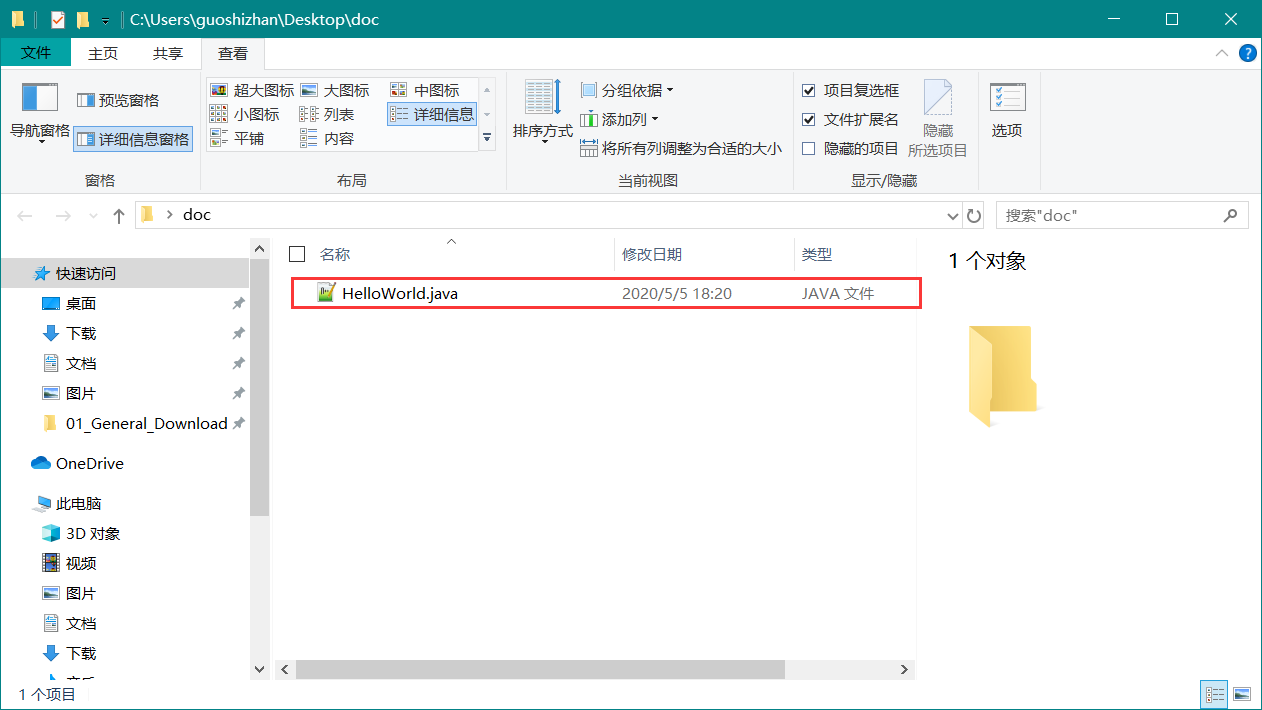
Task: Open the Share ribbon tab
Action: click(167, 53)
